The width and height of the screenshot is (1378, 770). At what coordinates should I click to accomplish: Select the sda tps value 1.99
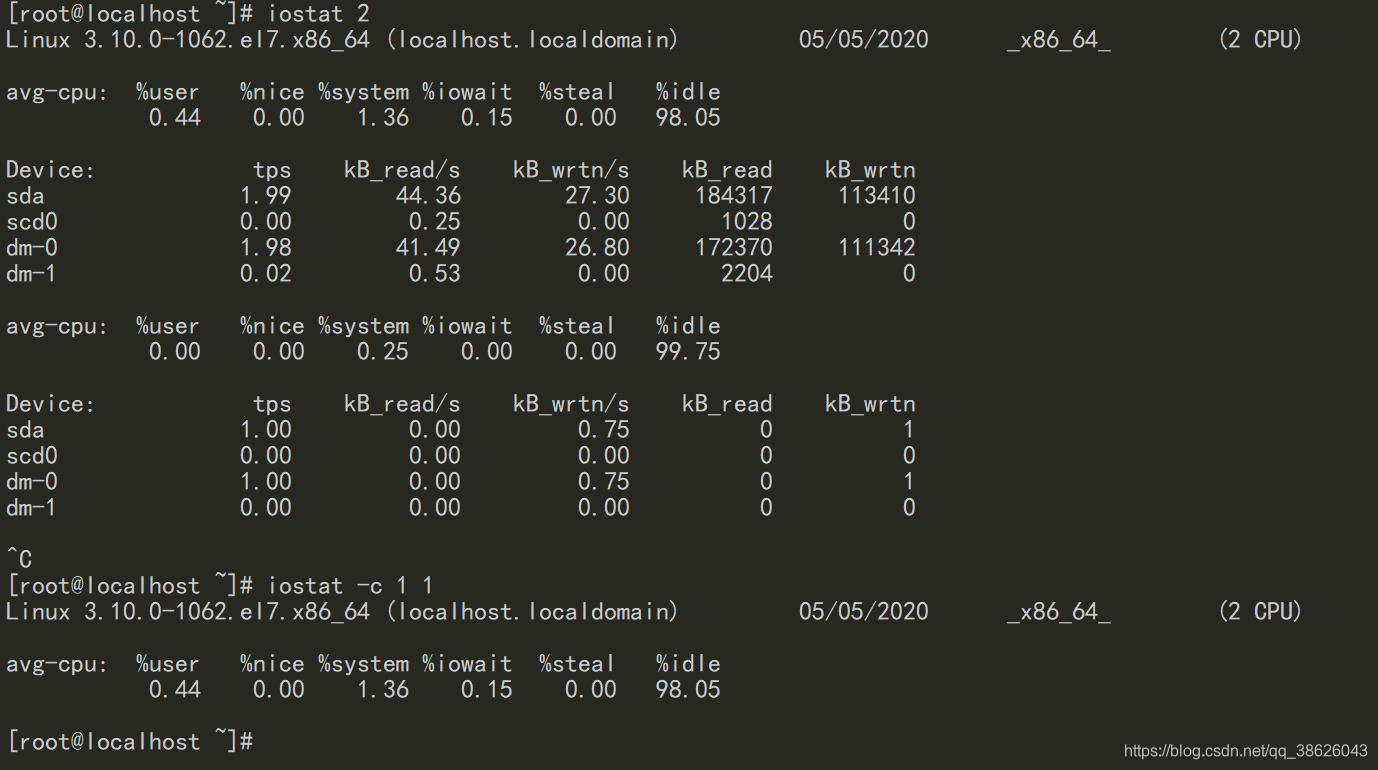pyautogui.click(x=266, y=196)
